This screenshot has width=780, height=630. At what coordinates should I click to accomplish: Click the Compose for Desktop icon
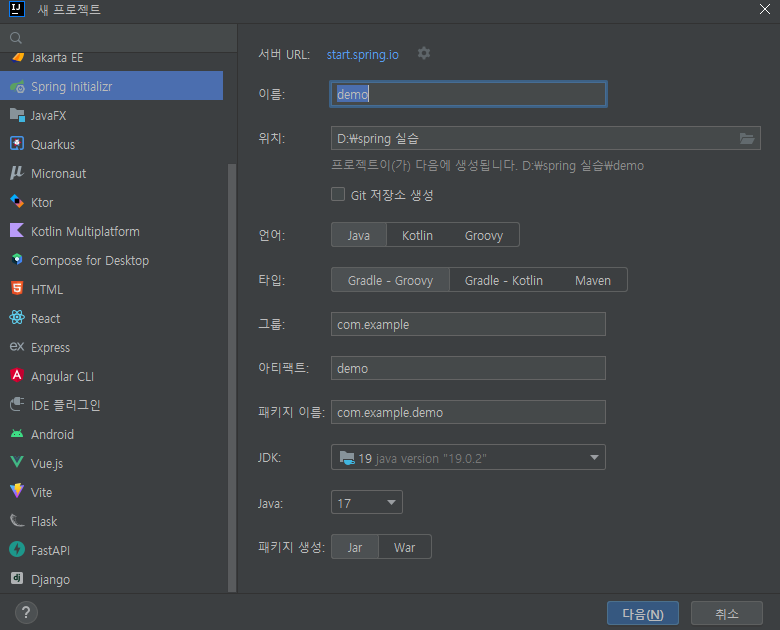(x=17, y=260)
